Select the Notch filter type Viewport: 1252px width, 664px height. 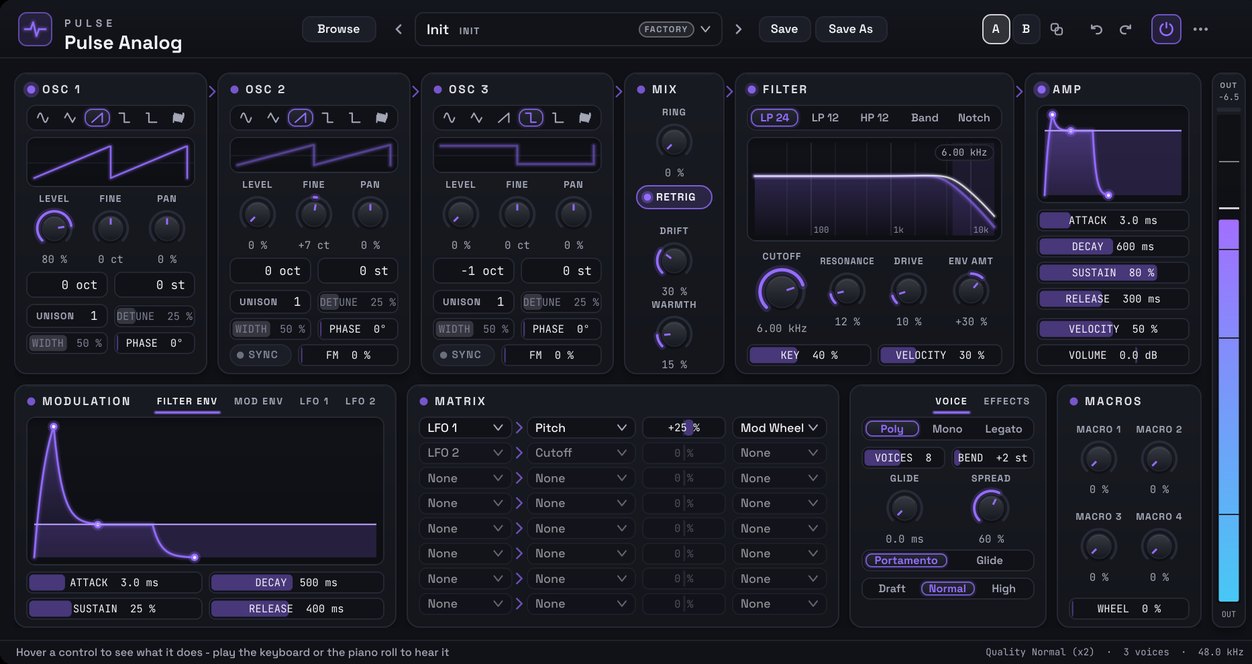pyautogui.click(x=974, y=118)
